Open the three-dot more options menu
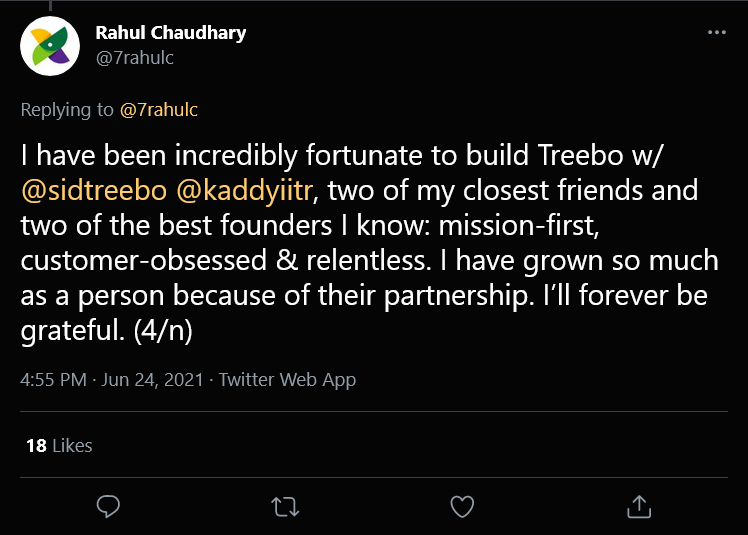This screenshot has height=535, width=748. pos(716,32)
